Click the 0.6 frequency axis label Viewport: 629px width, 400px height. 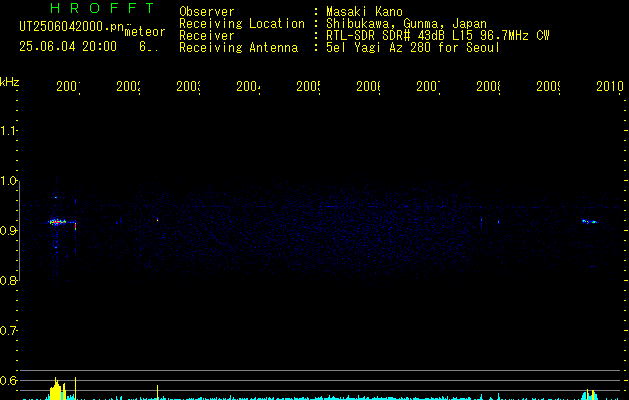(8, 380)
